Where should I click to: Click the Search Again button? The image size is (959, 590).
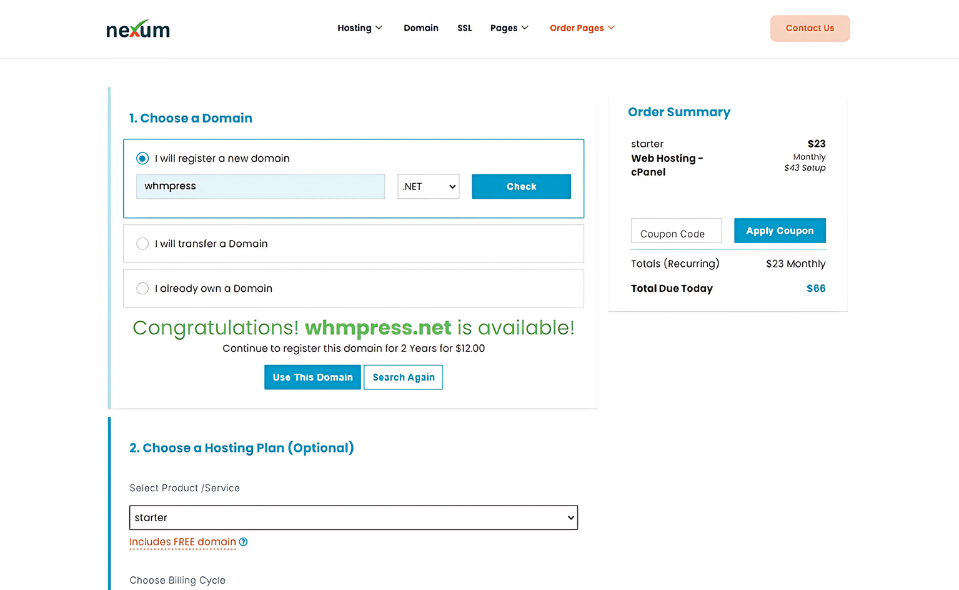point(403,377)
